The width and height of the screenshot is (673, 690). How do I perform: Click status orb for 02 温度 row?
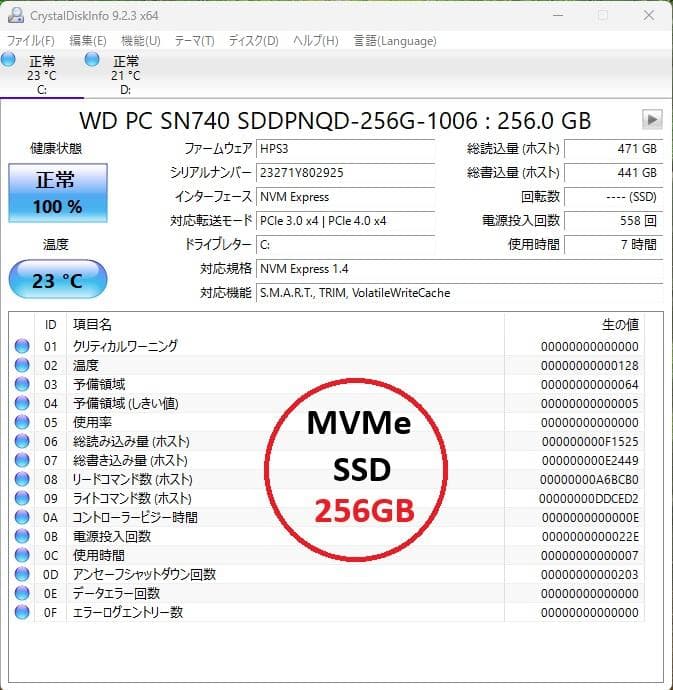pyautogui.click(x=22, y=365)
